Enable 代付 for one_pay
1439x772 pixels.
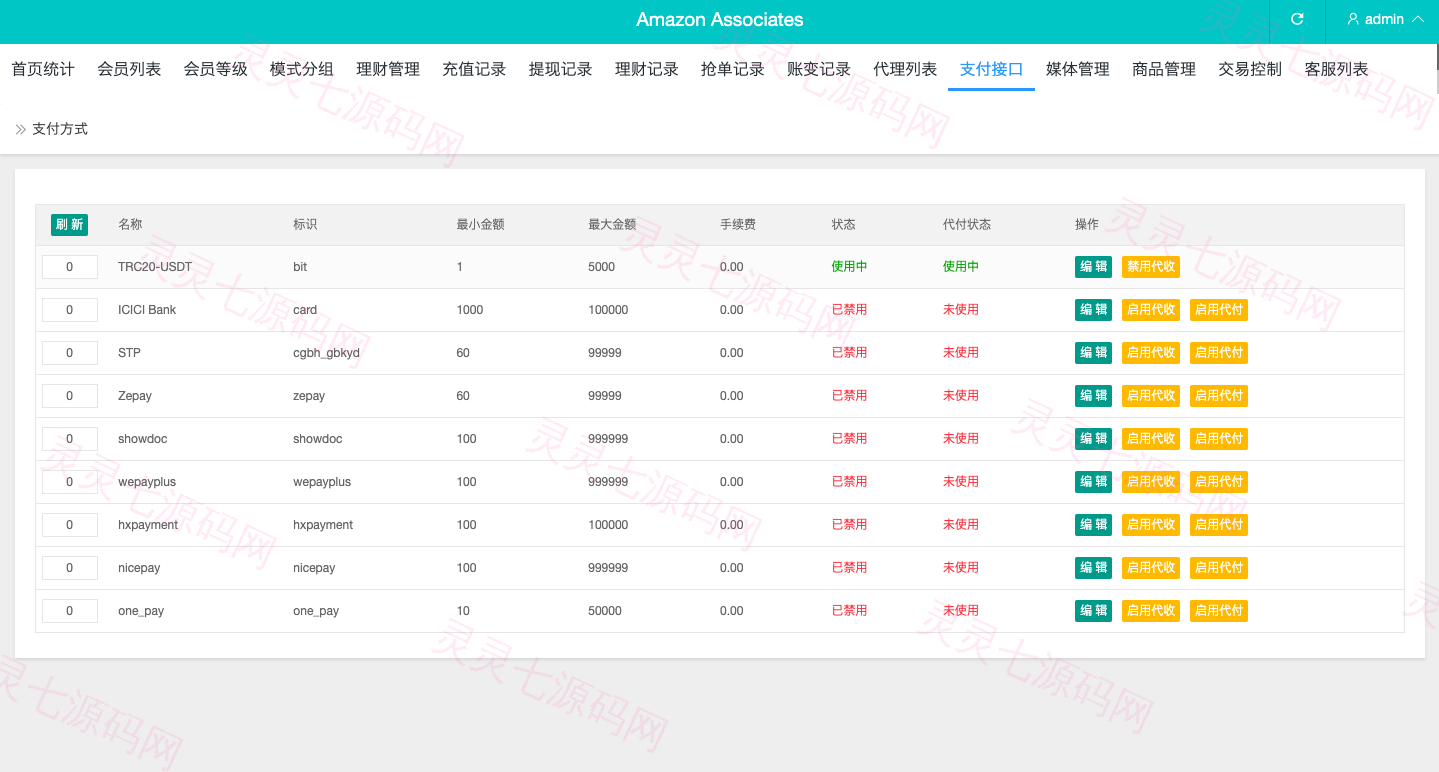1219,611
